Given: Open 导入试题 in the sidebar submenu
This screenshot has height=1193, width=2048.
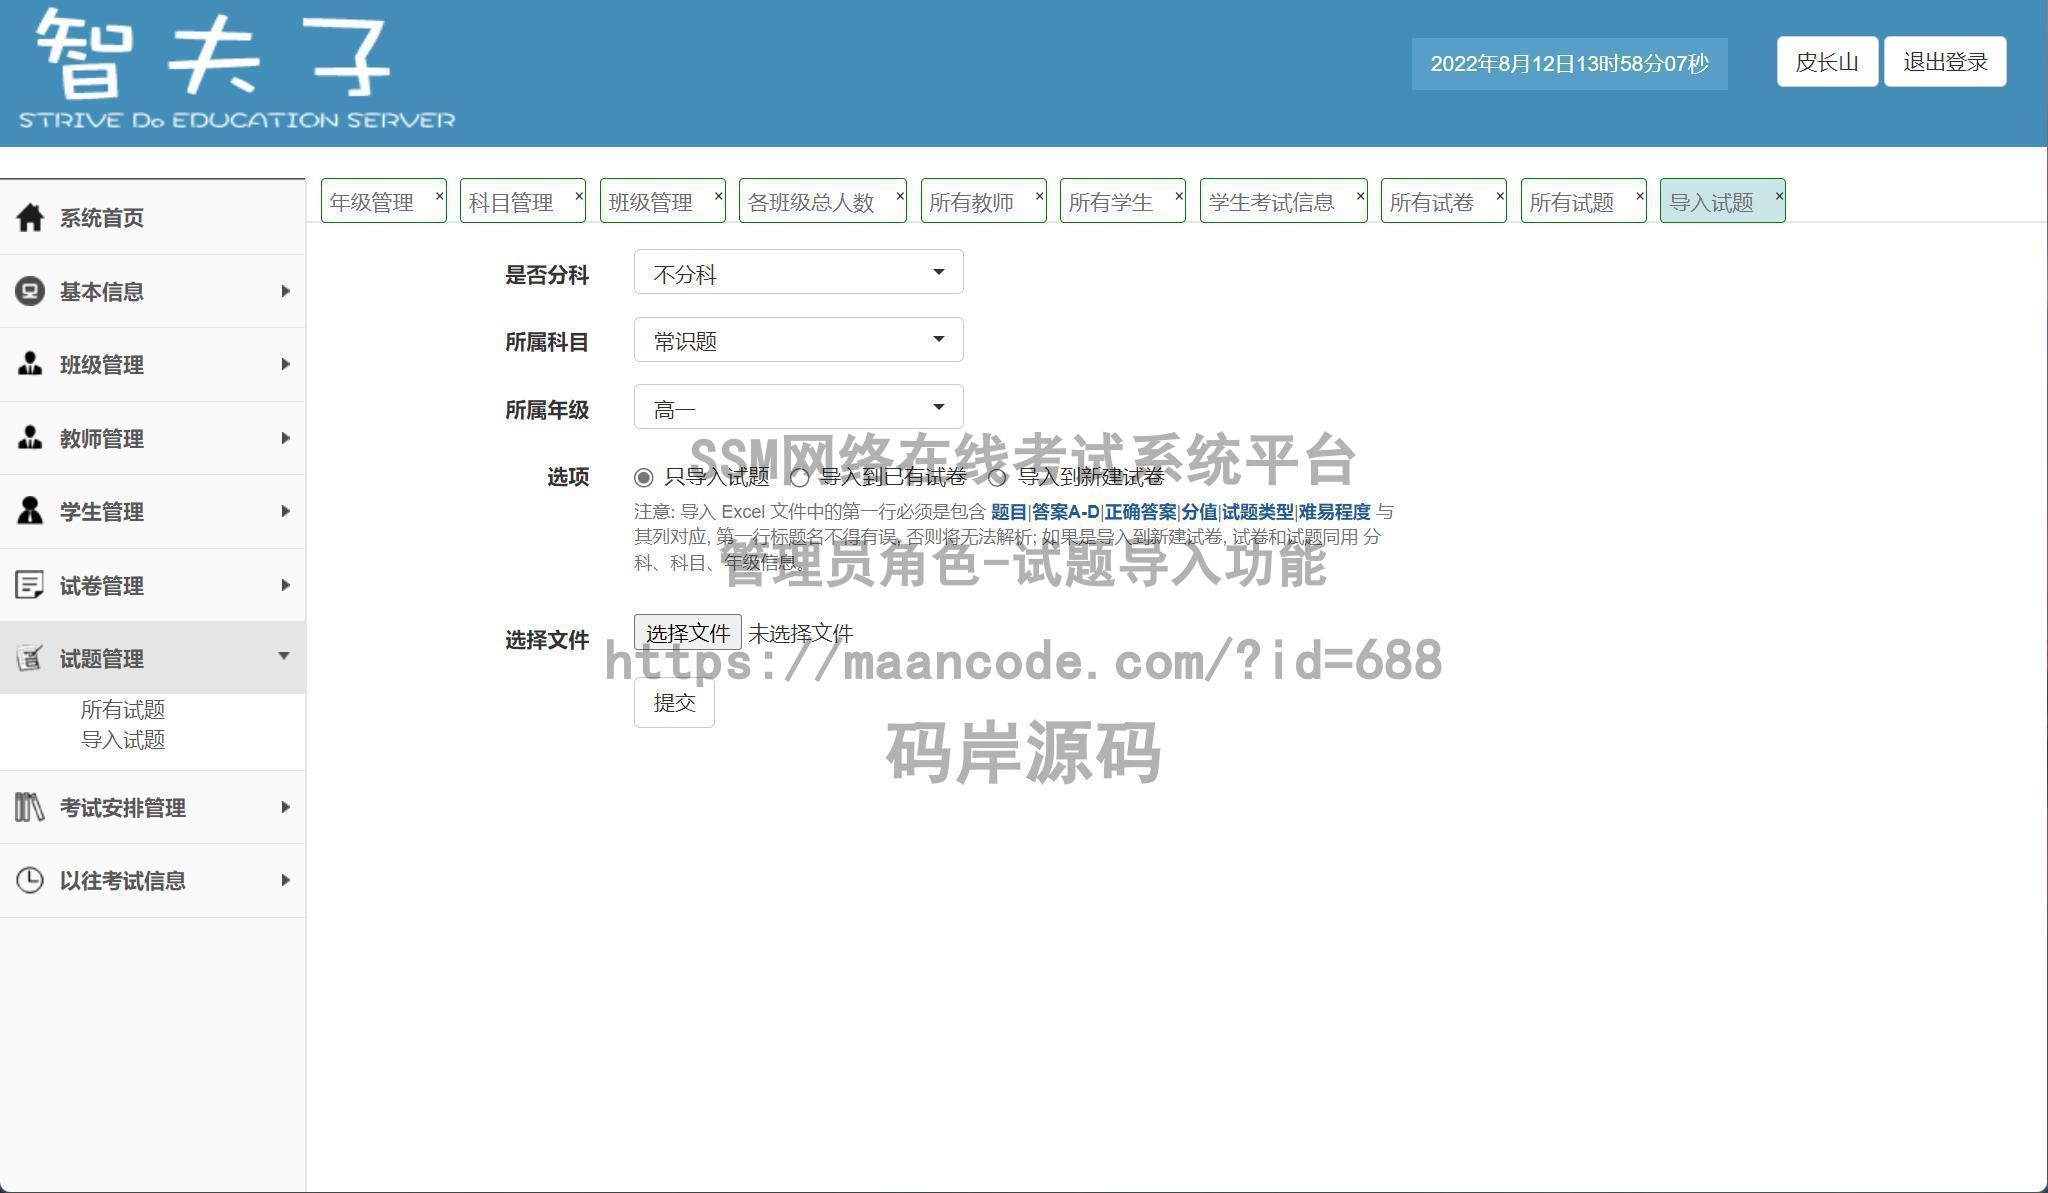Looking at the screenshot, I should [x=123, y=740].
